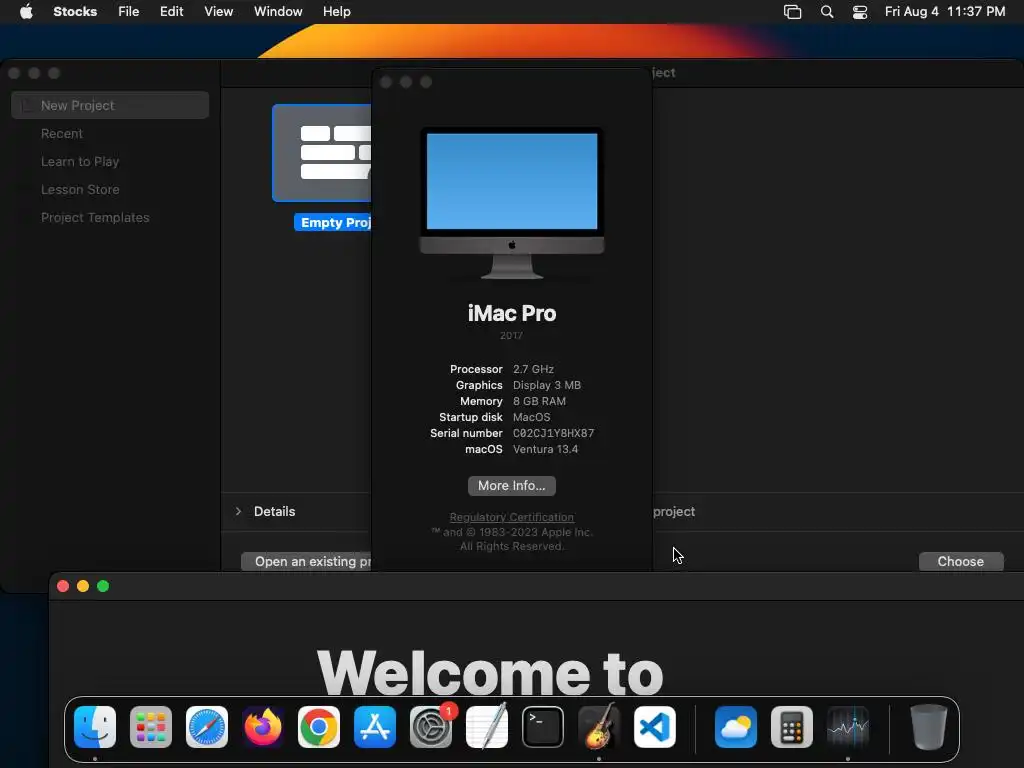Image resolution: width=1024 pixels, height=768 pixels.
Task: Select Lesson Store in sidebar
Action: point(110,189)
